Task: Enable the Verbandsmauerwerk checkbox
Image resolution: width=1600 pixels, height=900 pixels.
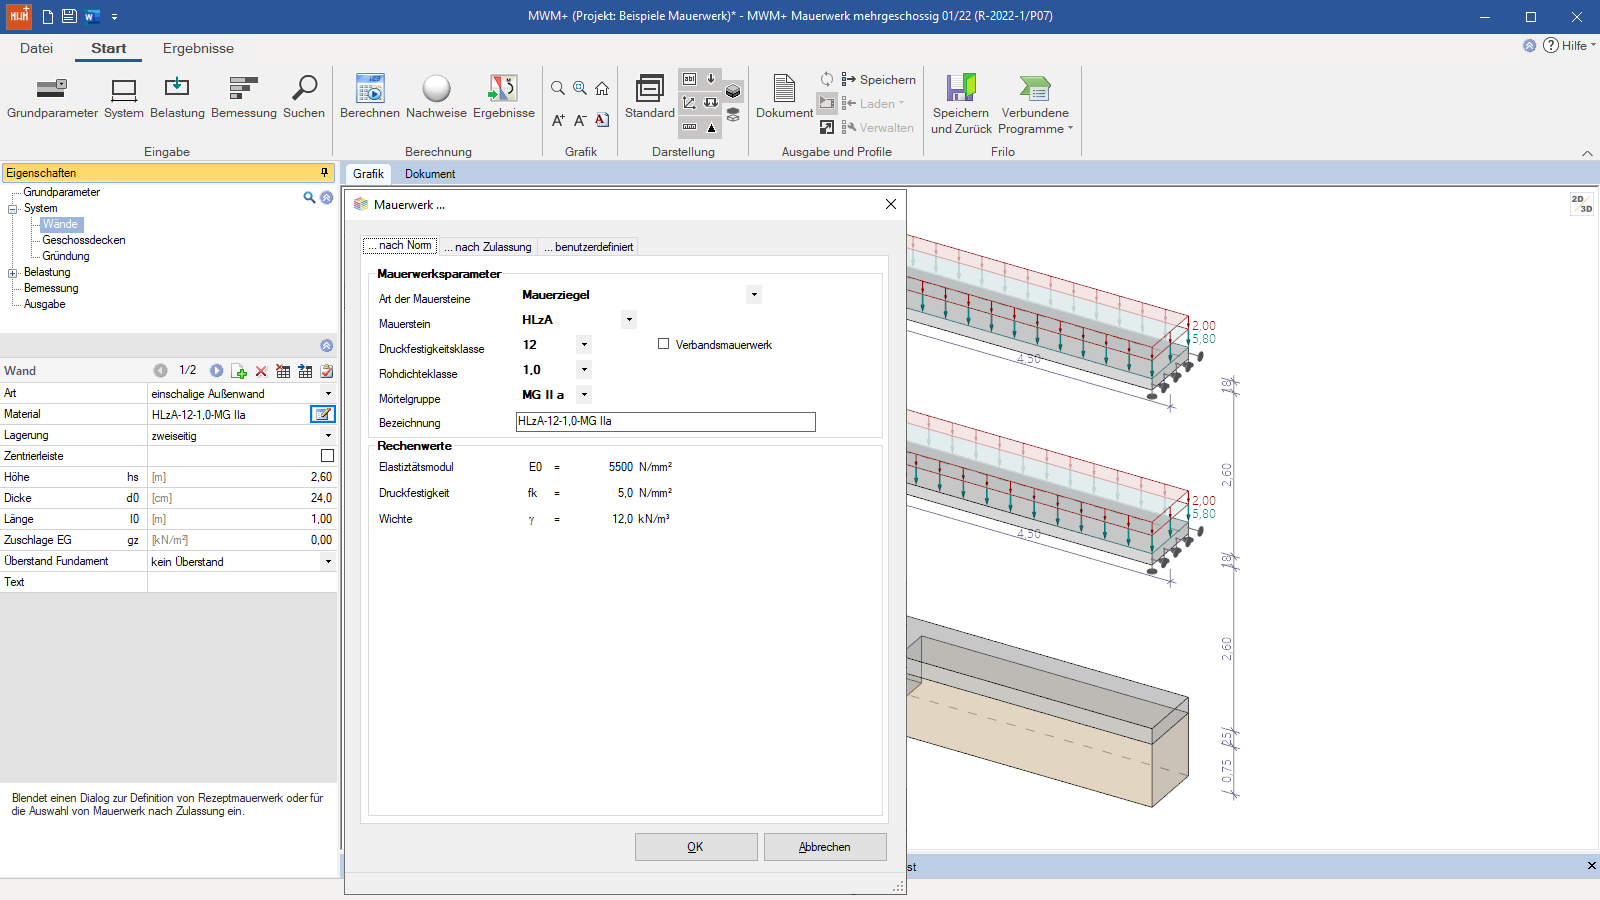Action: pos(663,344)
